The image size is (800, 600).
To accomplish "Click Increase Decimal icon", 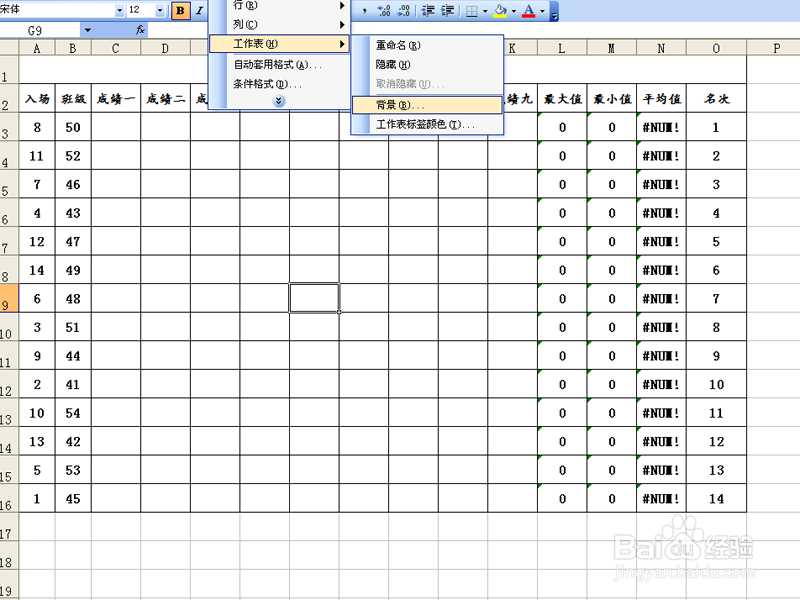I will (384, 10).
